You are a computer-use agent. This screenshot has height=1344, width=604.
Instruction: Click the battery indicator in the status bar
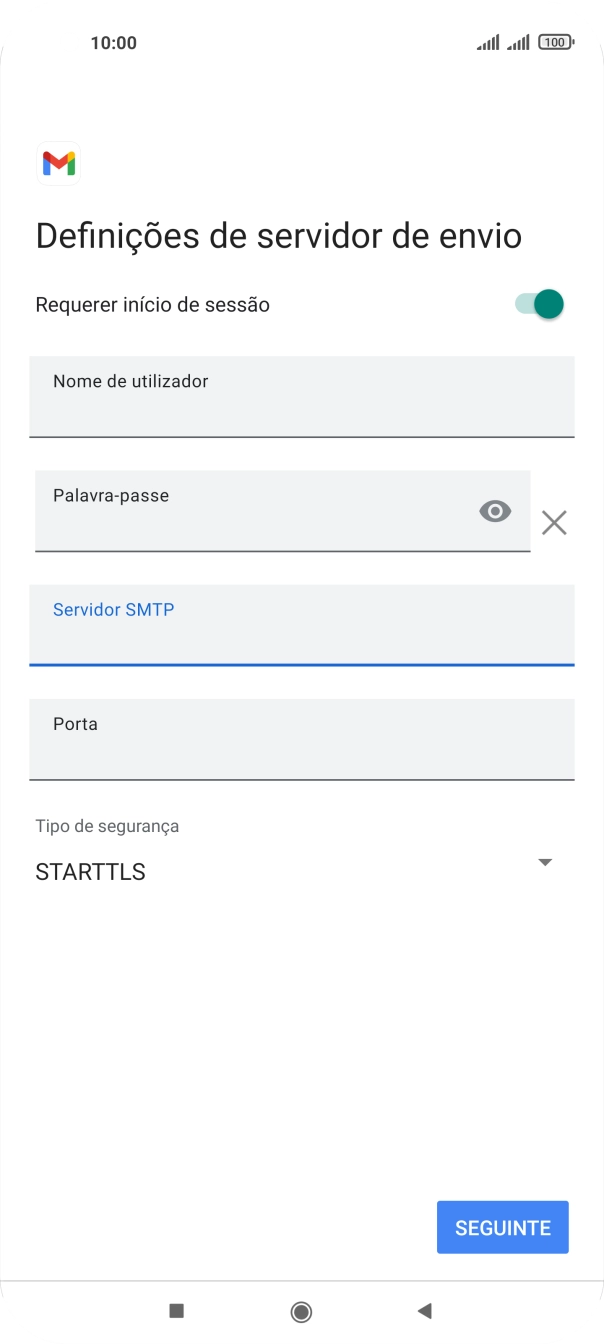(x=556, y=42)
